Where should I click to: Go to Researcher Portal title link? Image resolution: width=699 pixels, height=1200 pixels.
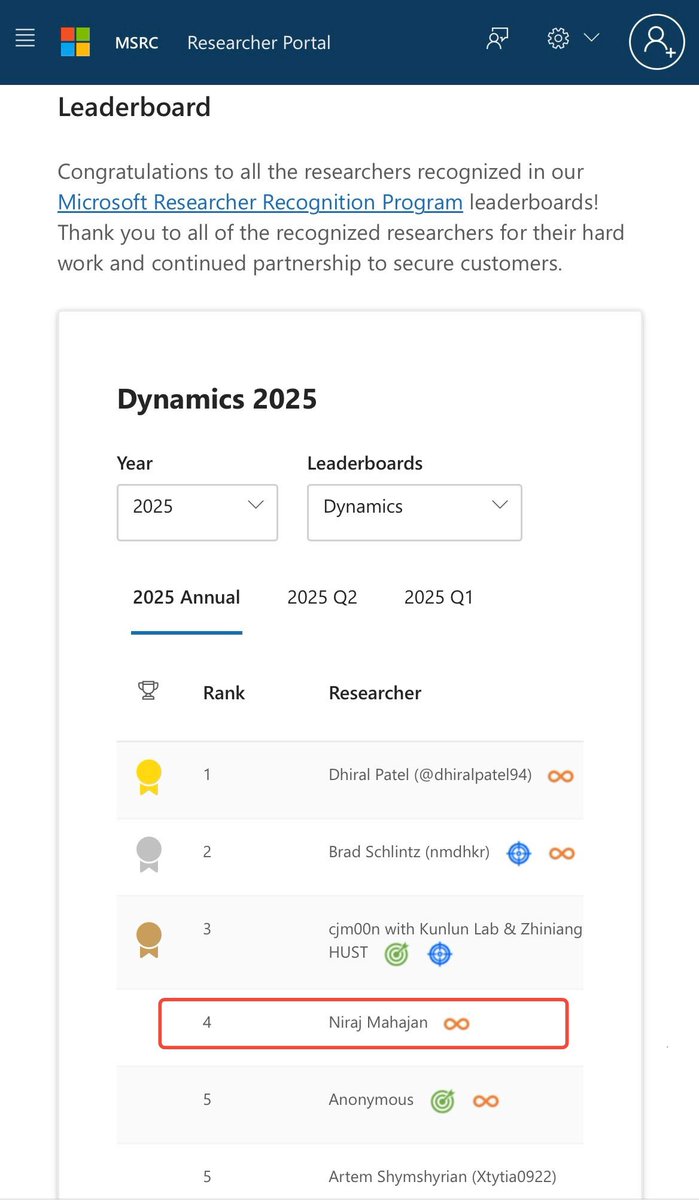(x=259, y=42)
